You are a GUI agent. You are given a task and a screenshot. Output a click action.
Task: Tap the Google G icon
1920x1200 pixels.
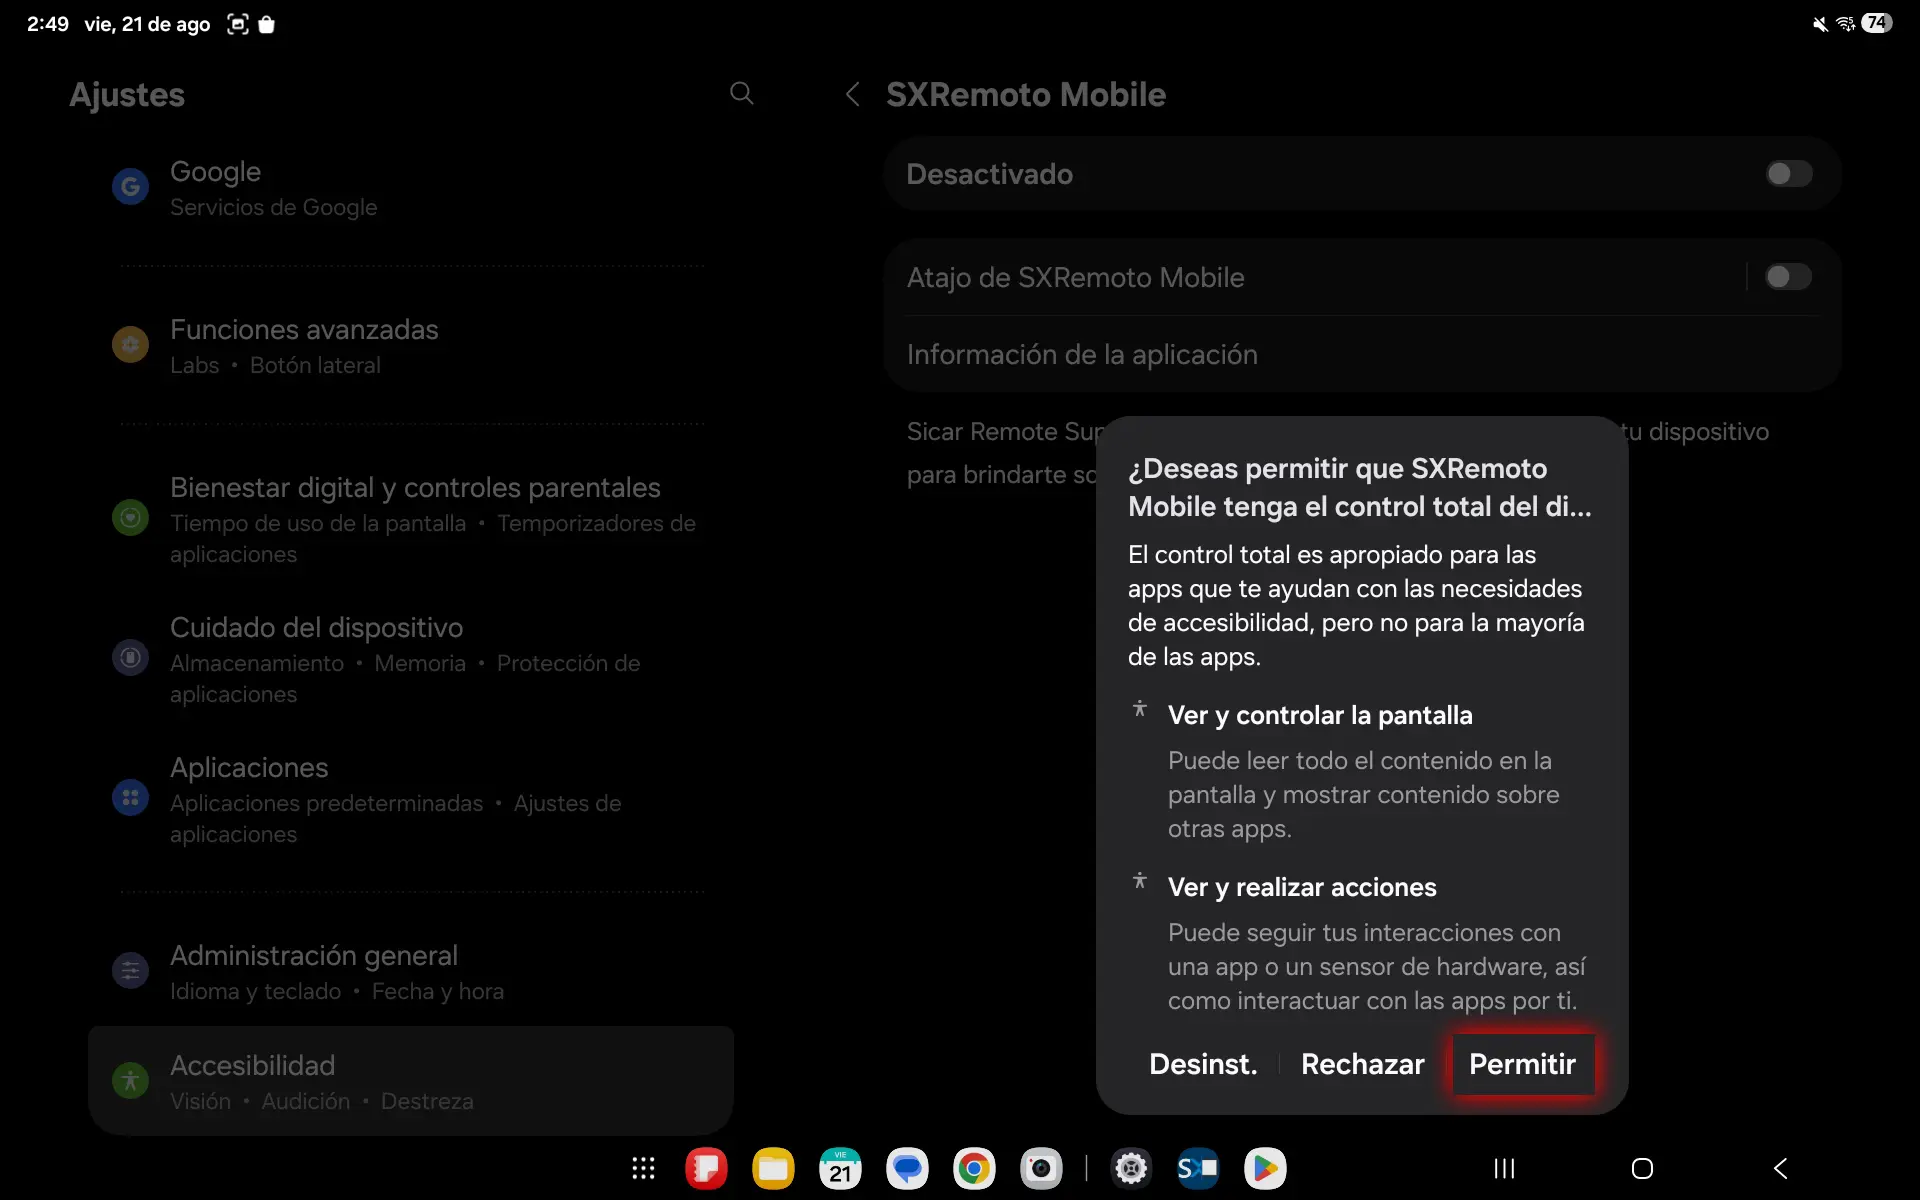130,186
